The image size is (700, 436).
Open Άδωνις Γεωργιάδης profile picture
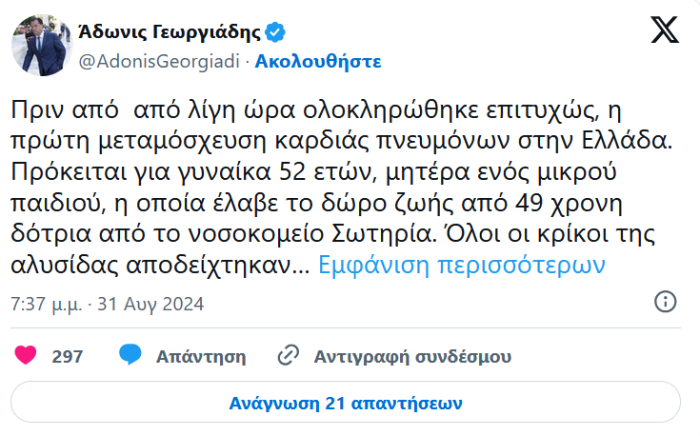point(39,44)
